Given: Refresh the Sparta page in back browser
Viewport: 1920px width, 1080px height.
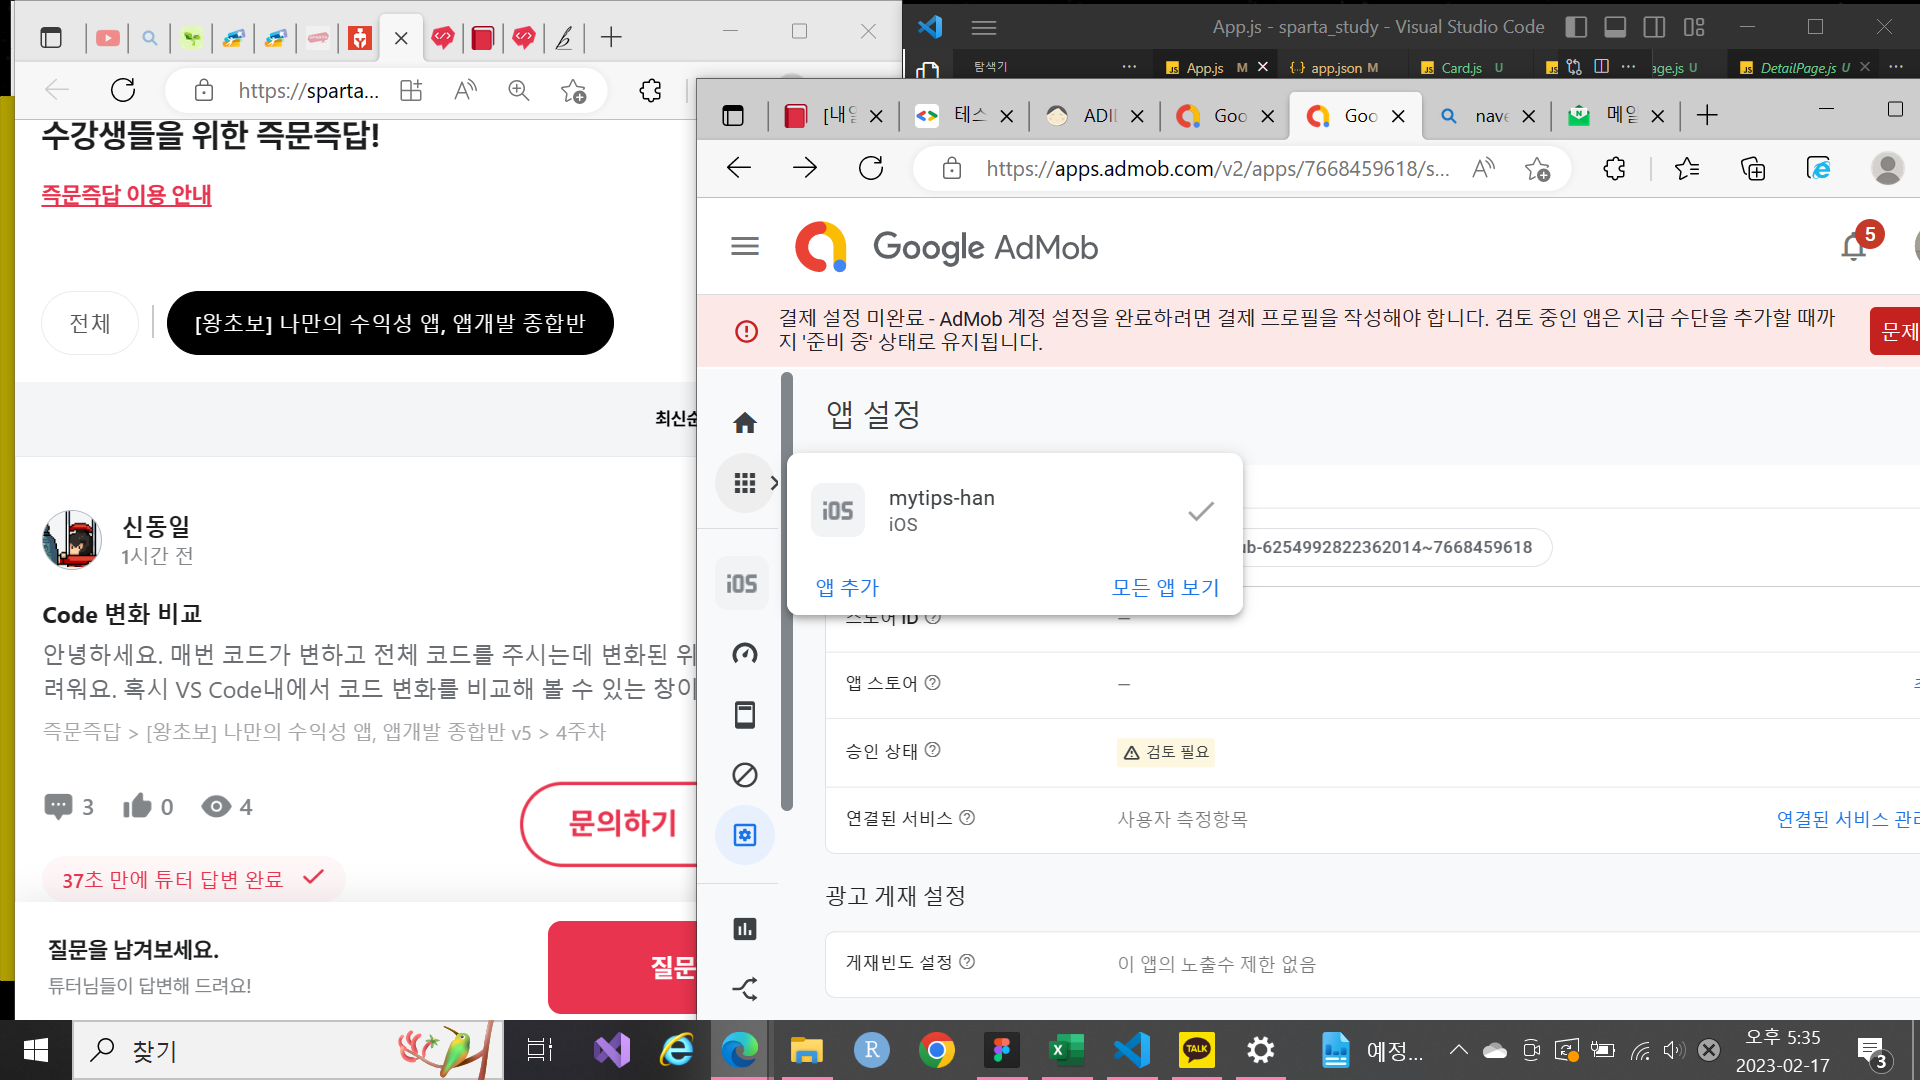Looking at the screenshot, I should coord(123,90).
